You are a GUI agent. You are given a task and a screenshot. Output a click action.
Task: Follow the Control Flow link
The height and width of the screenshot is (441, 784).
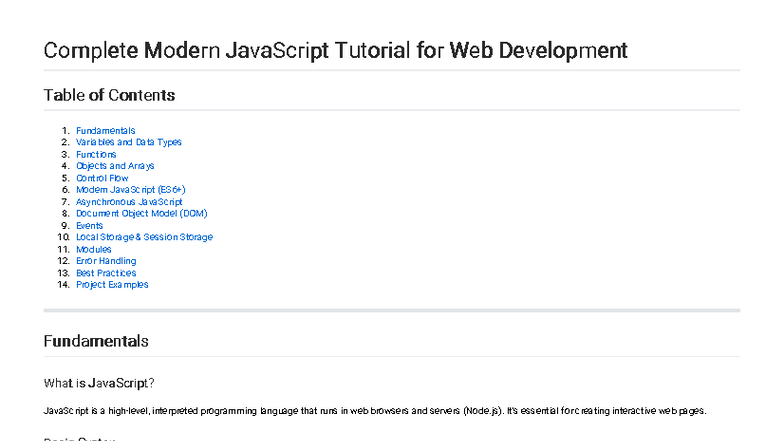(102, 178)
